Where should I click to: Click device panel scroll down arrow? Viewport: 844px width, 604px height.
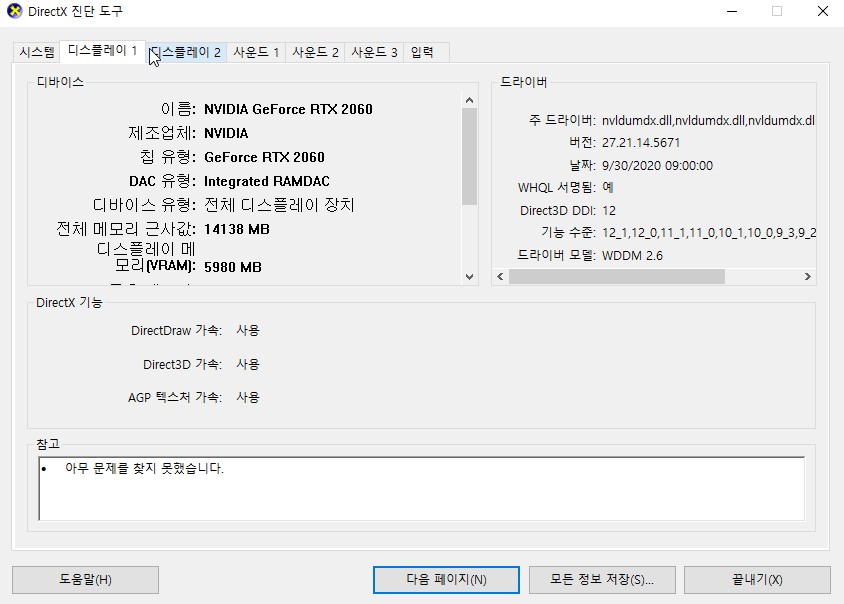coord(469,277)
